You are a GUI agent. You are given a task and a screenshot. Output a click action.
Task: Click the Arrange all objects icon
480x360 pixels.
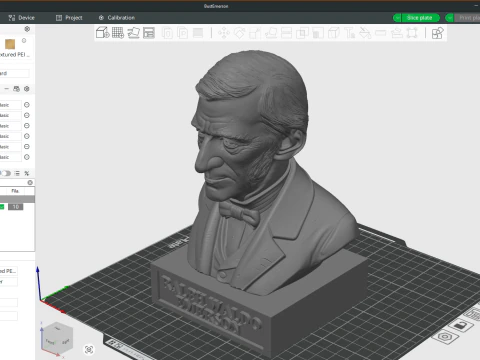[x=149, y=33]
